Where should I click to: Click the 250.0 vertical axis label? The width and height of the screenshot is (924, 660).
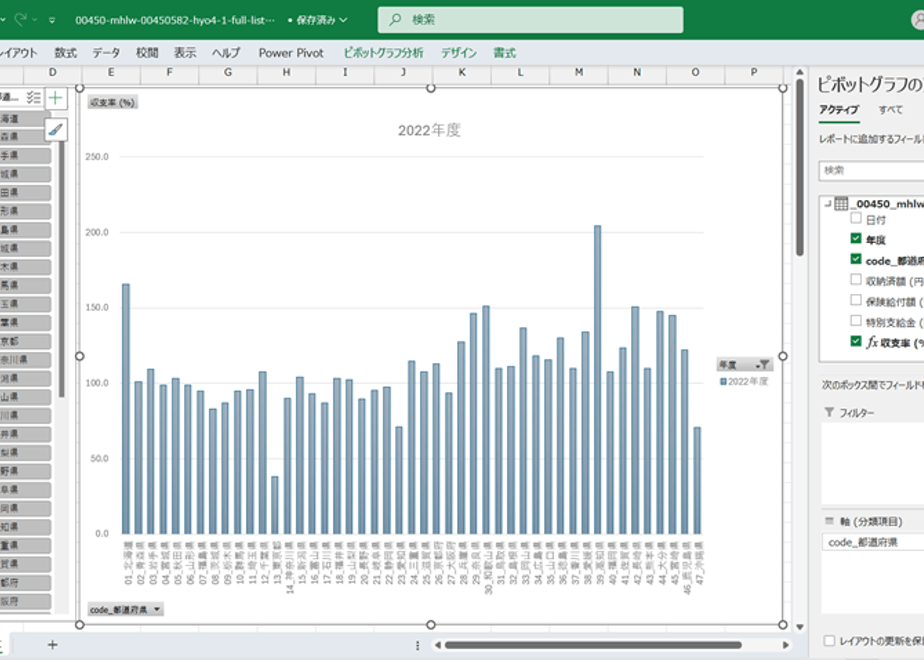[97, 157]
